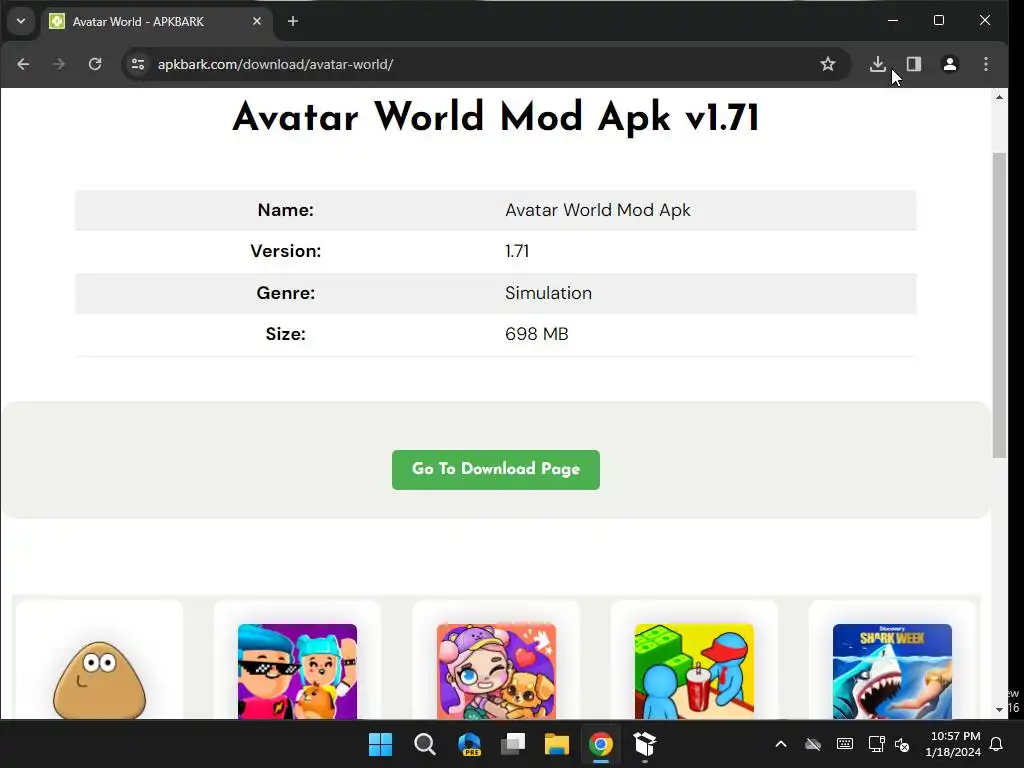
Task: Open the Windows Start menu
Action: [381, 744]
